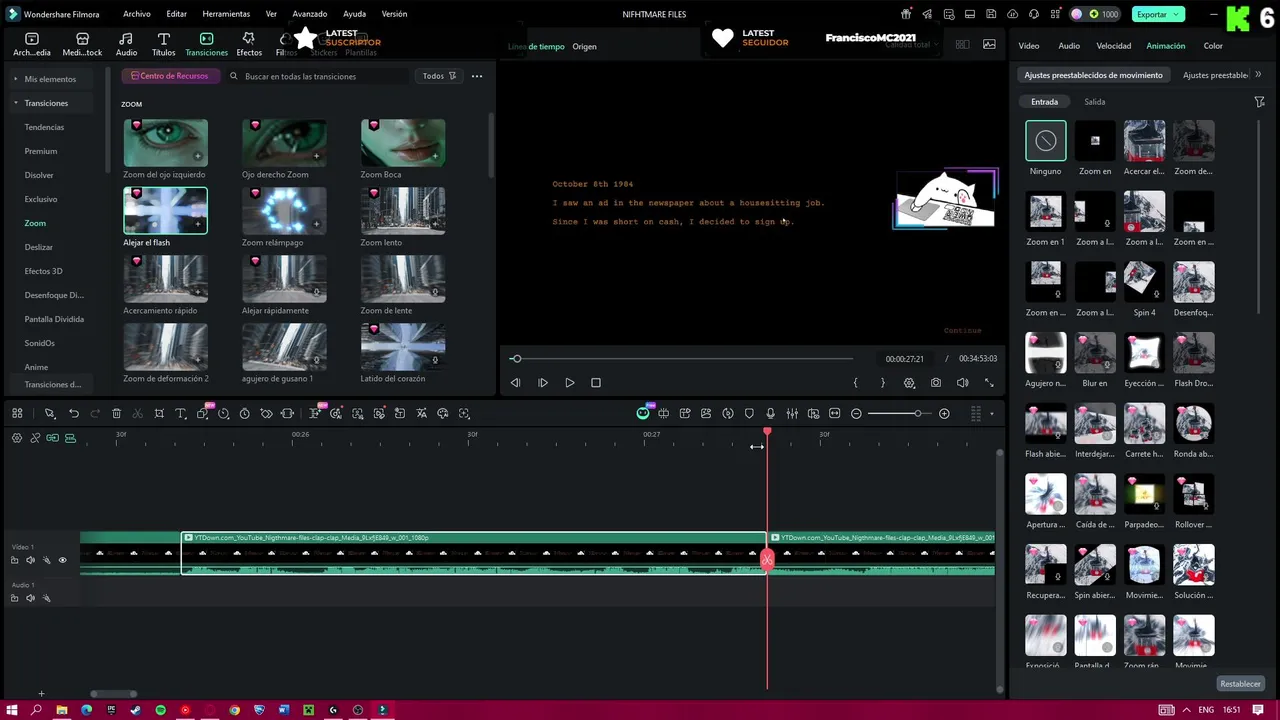
Task: Click the filter funnel icon in animation panel
Action: point(1260,102)
